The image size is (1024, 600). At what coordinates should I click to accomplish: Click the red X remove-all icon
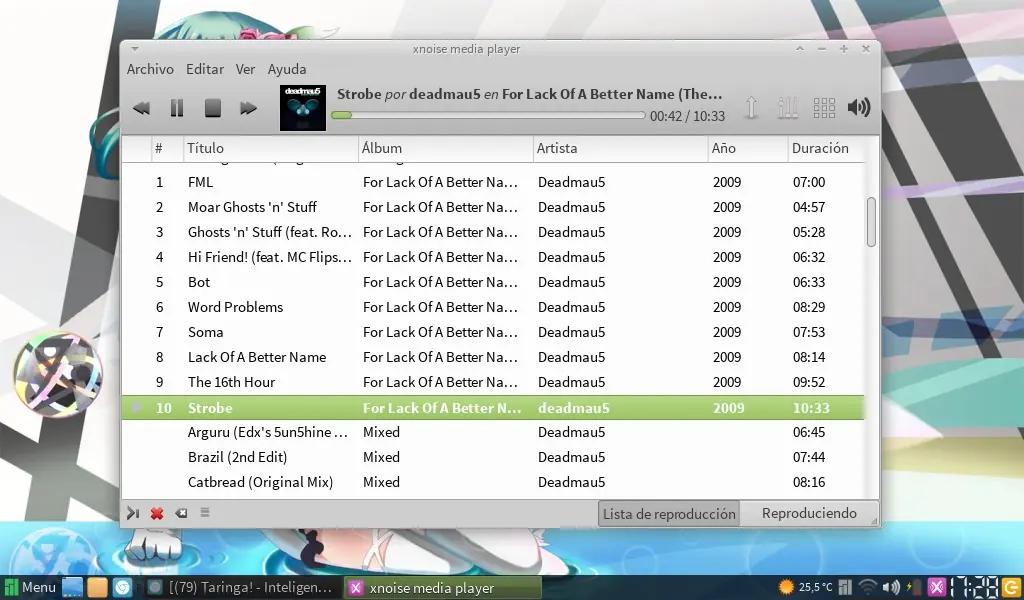pyautogui.click(x=157, y=513)
